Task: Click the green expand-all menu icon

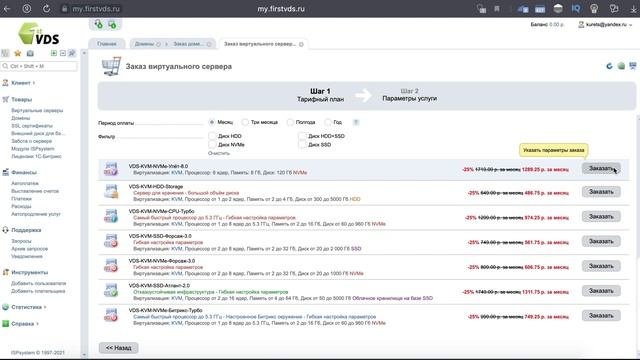Action: [53, 53]
